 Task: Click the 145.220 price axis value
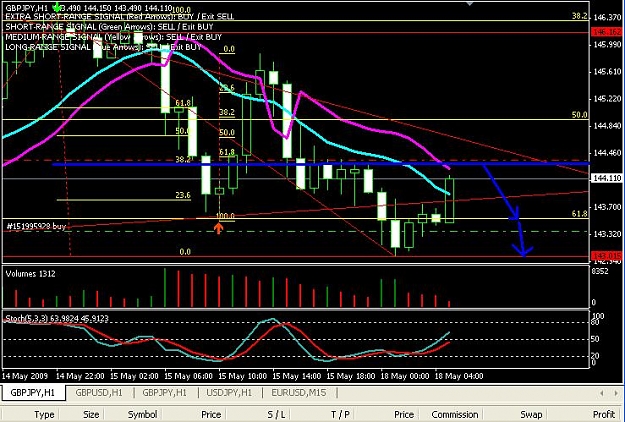pyautogui.click(x=607, y=98)
